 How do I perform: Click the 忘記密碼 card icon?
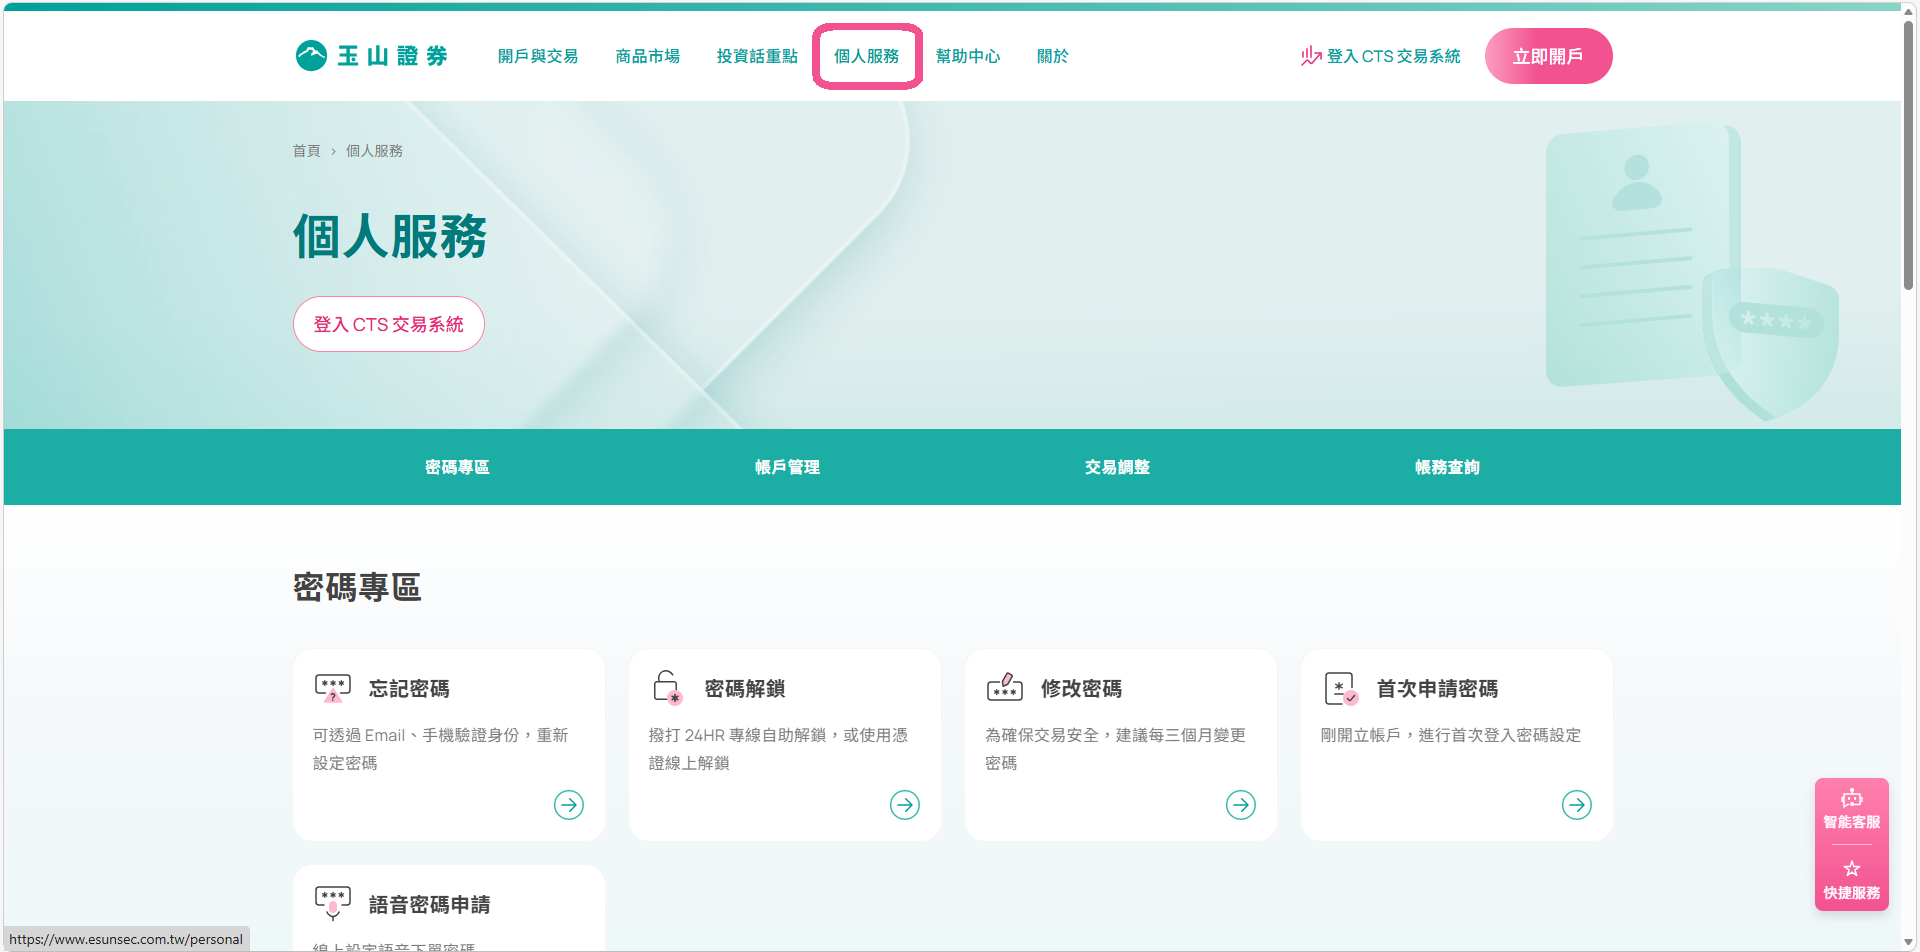pyautogui.click(x=333, y=688)
